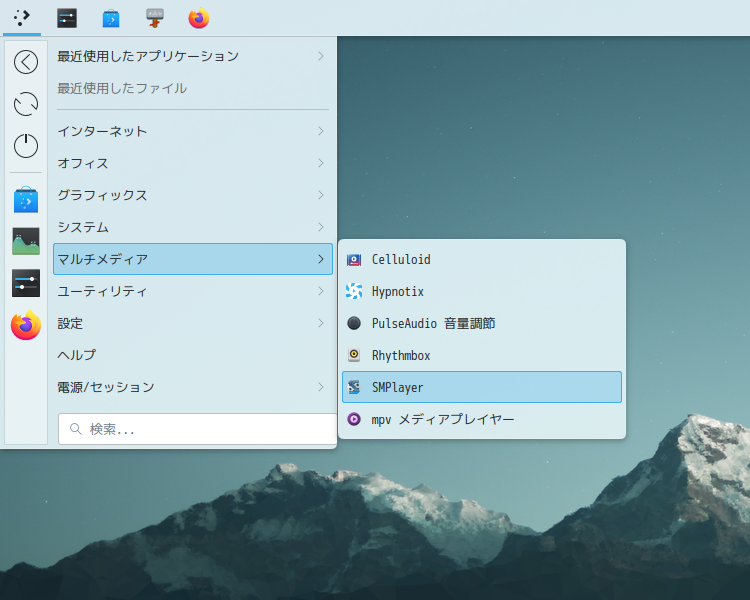This screenshot has width=750, height=600.
Task: Open the Discover software store from the top panel
Action: tap(111, 18)
